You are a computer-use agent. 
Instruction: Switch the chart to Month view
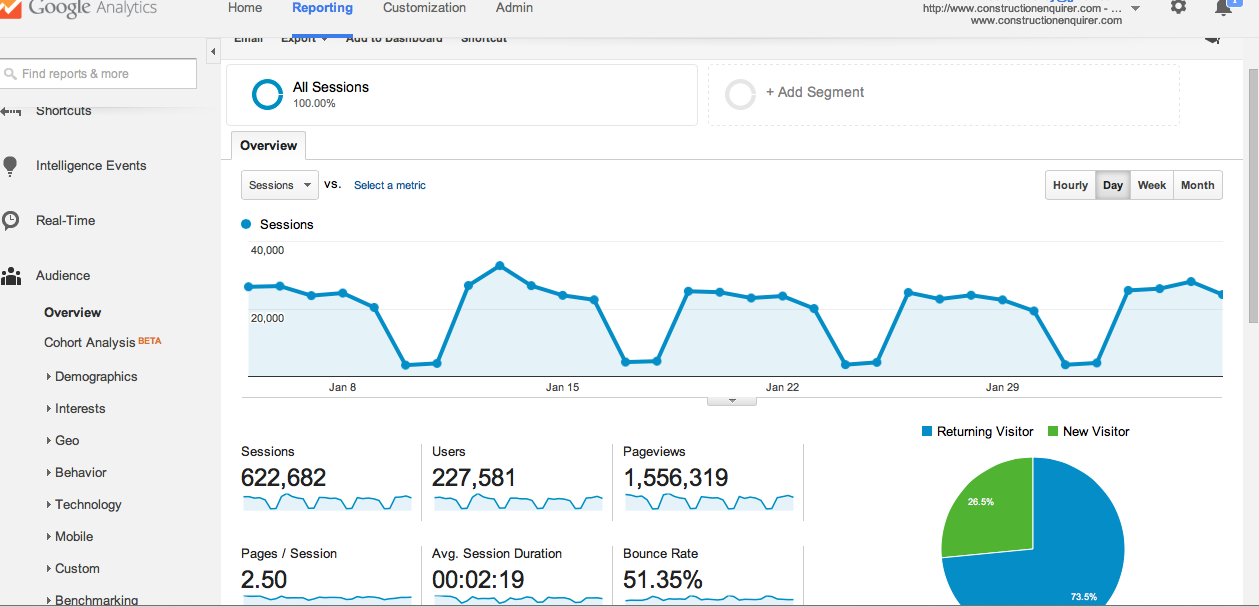pyautogui.click(x=1198, y=185)
